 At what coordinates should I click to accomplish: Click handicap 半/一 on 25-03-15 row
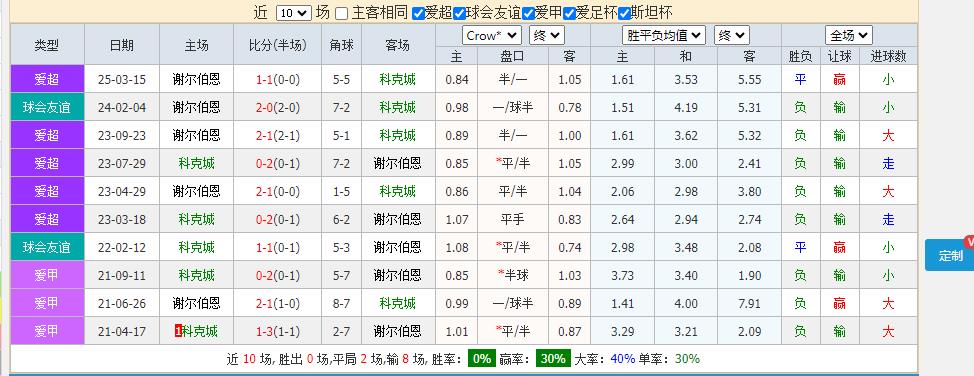[x=512, y=79]
